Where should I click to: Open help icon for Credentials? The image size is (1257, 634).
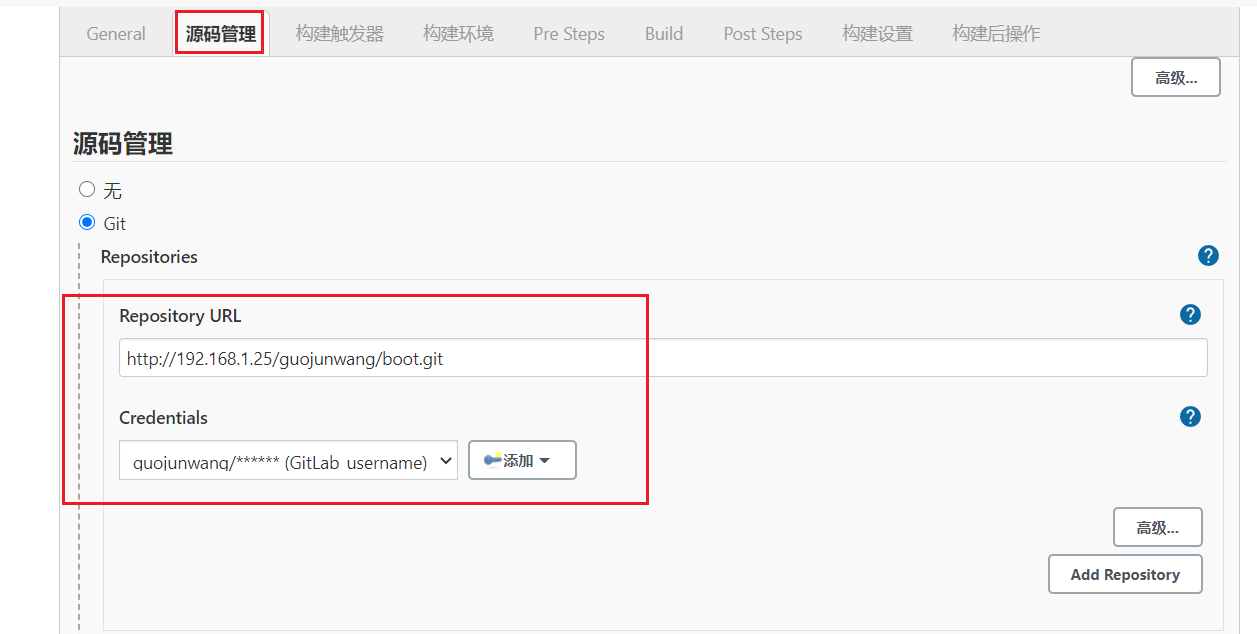coord(1190,417)
